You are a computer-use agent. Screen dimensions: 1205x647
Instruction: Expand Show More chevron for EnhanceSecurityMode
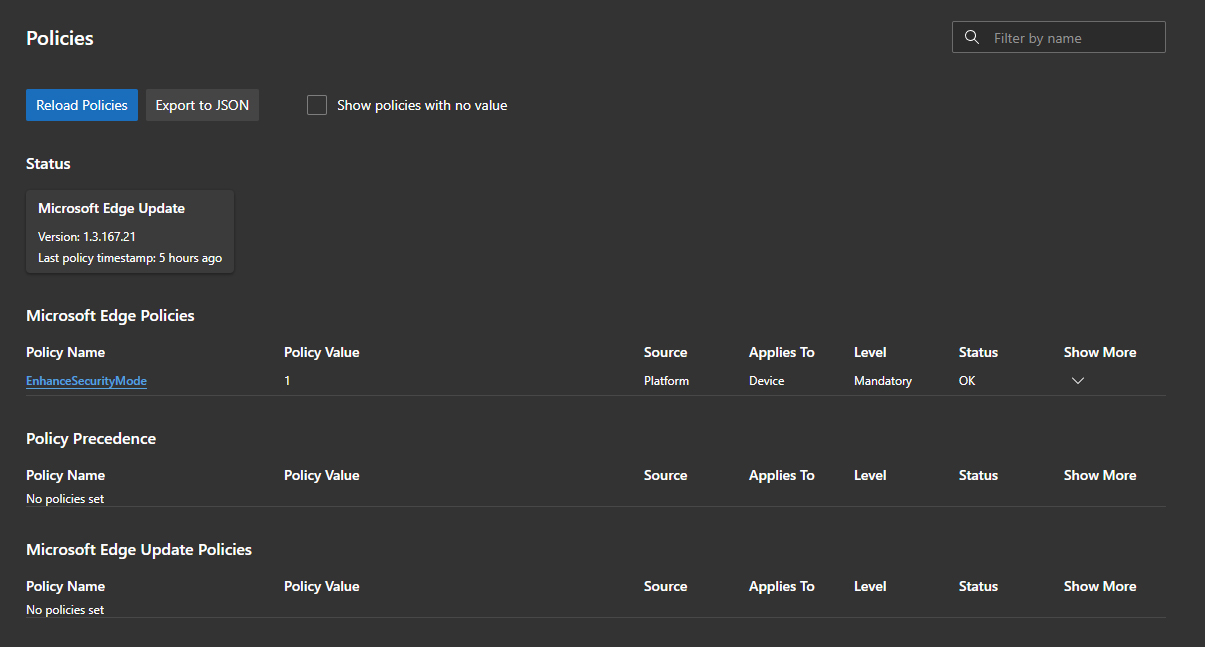1078,381
